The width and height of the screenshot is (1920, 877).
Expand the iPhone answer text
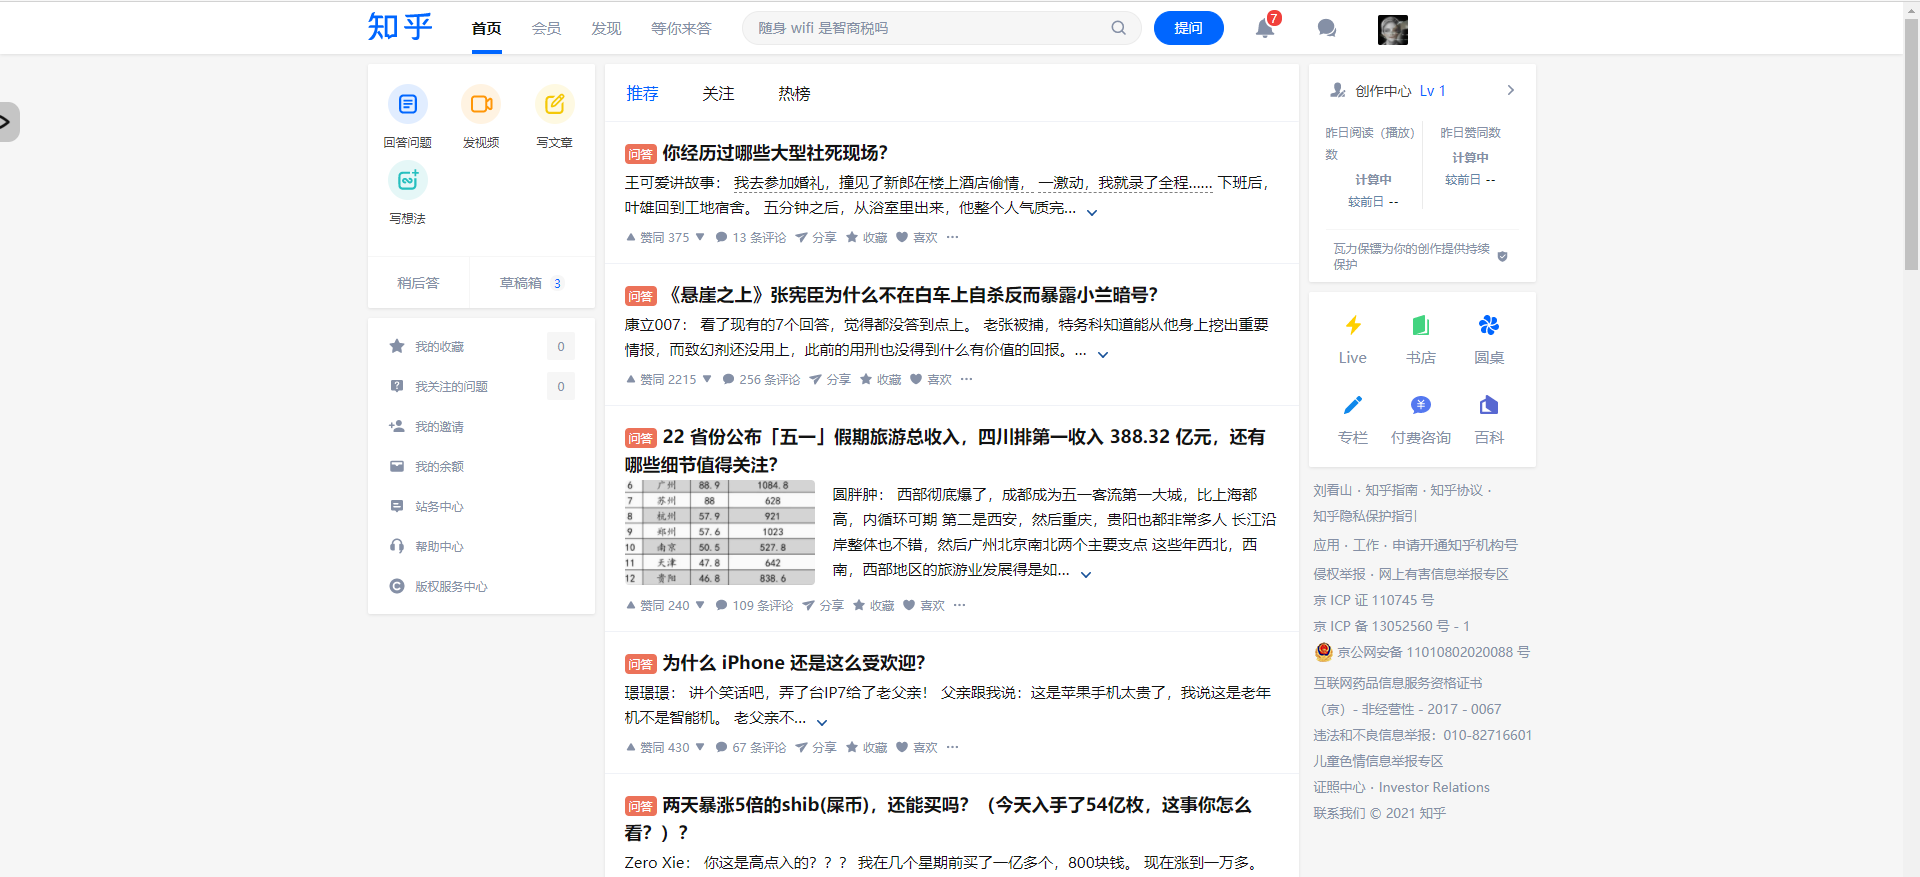click(x=822, y=722)
